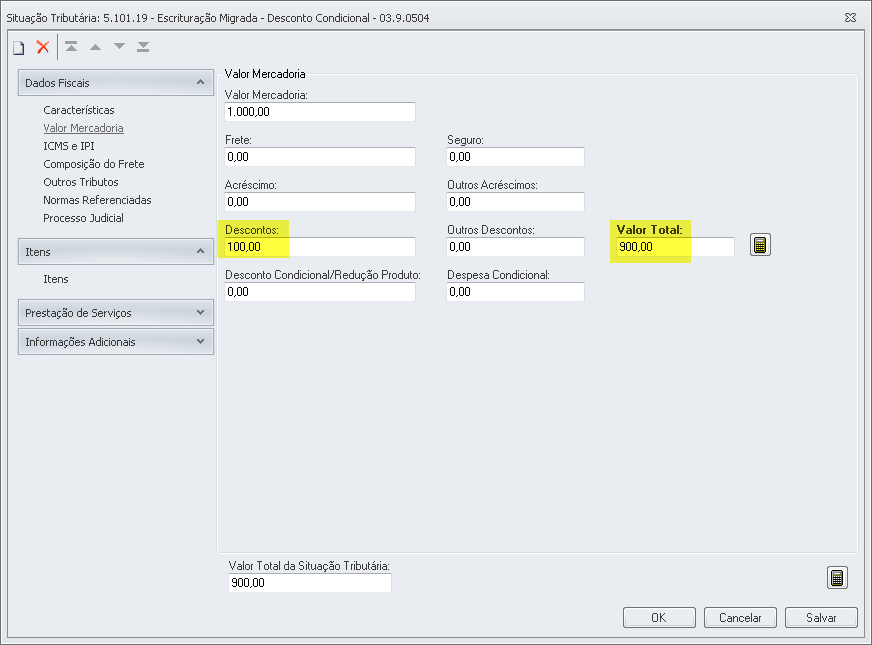Click the previous record up arrow

pos(95,47)
